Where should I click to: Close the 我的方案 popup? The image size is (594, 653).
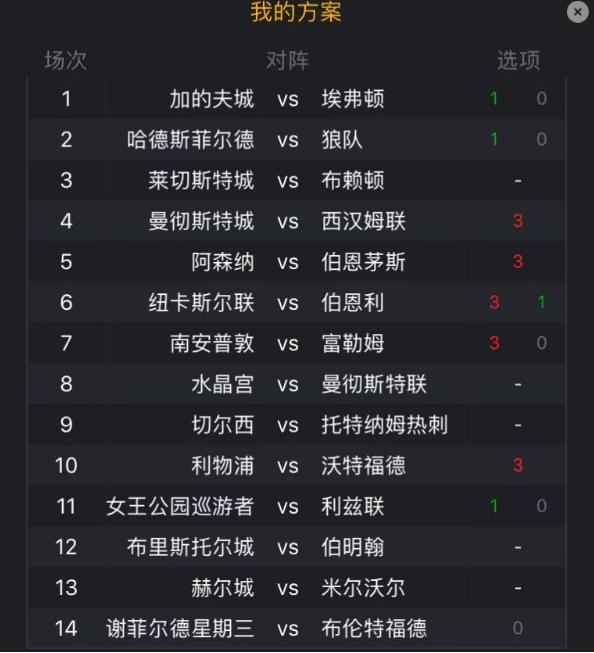[577, 12]
